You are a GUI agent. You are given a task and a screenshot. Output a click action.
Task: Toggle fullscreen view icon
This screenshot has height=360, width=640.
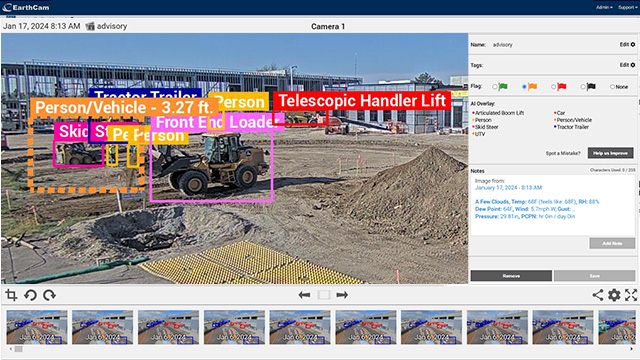coord(631,295)
